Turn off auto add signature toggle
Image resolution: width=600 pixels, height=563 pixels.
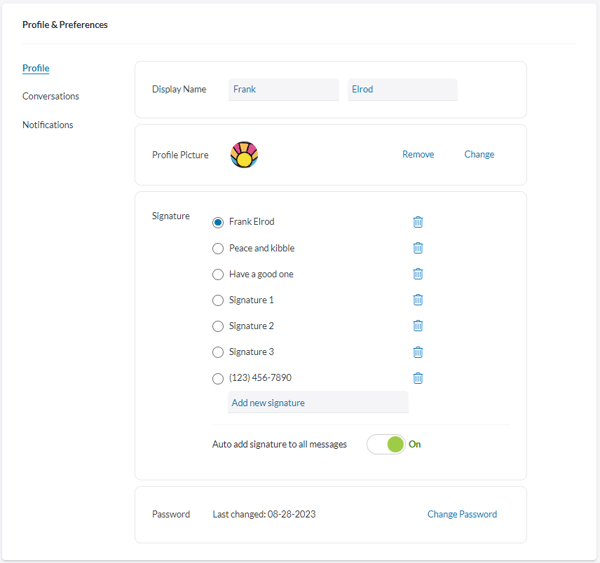[x=386, y=444]
